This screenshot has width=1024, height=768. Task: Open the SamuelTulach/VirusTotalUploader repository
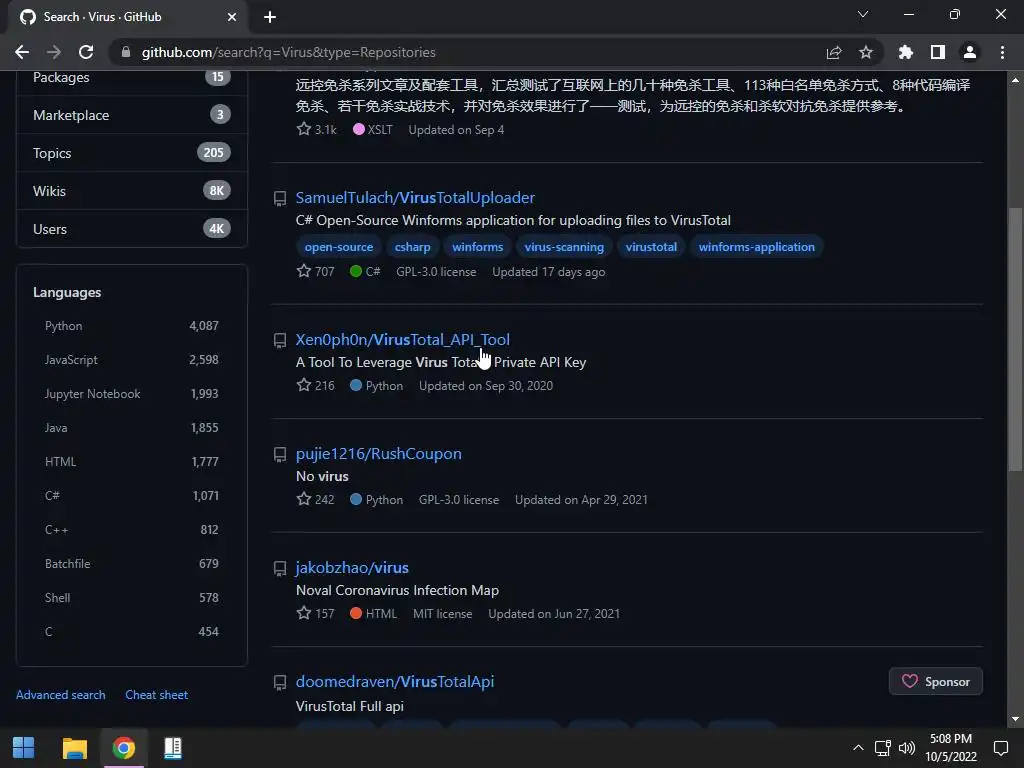pyautogui.click(x=415, y=197)
